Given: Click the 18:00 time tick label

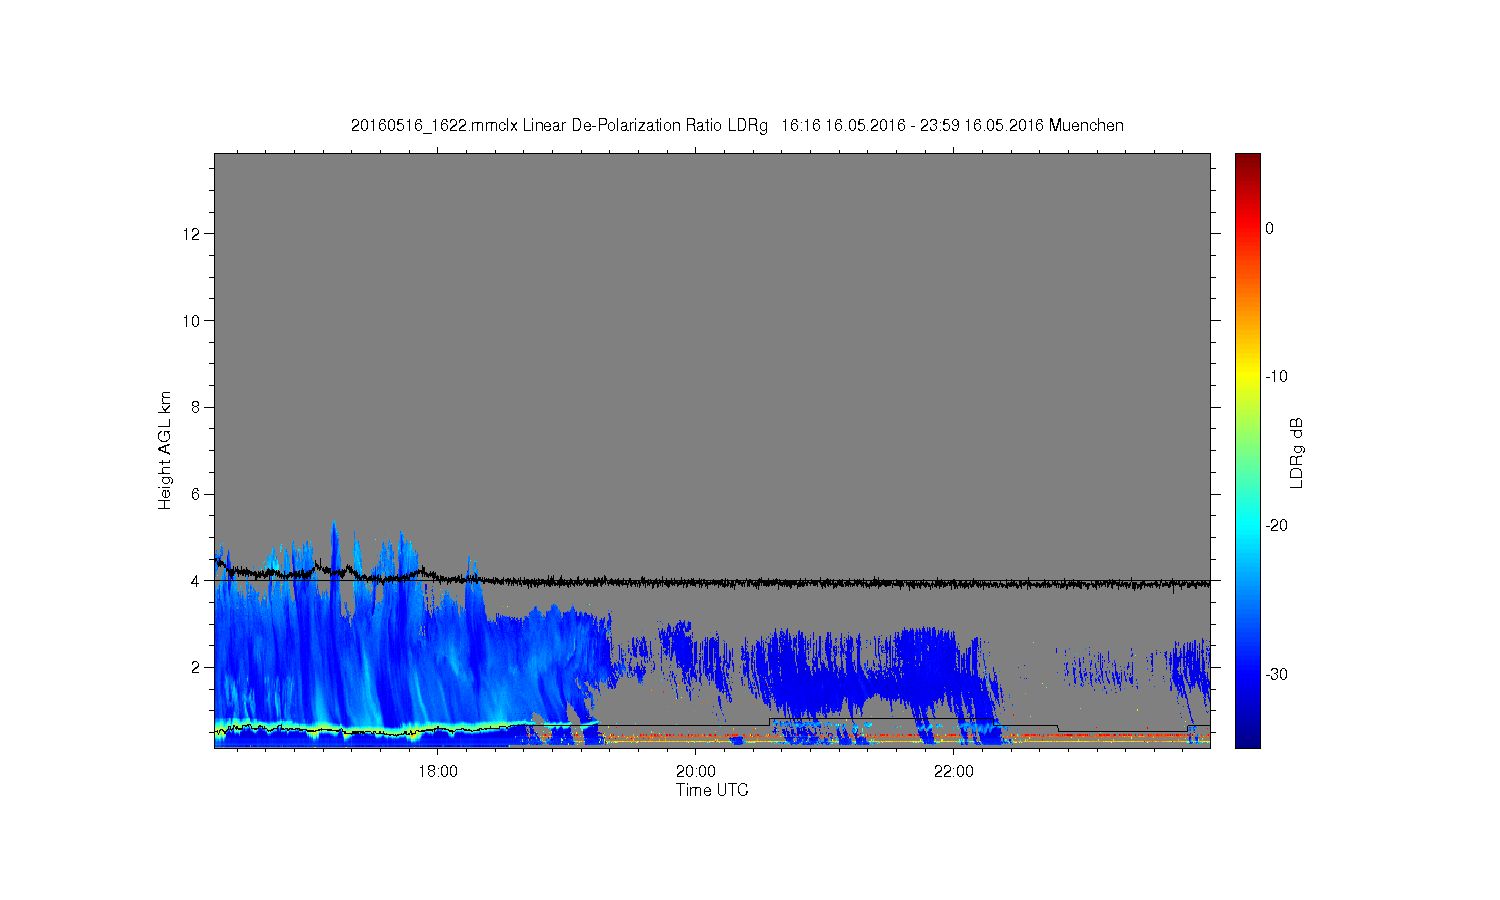Looking at the screenshot, I should click(x=438, y=771).
